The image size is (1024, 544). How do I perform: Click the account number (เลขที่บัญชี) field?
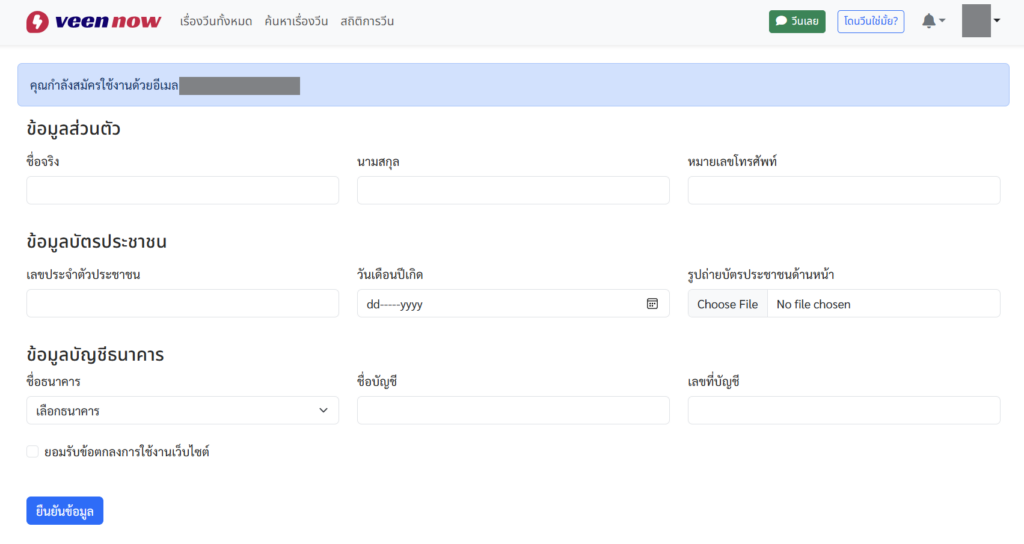point(843,411)
